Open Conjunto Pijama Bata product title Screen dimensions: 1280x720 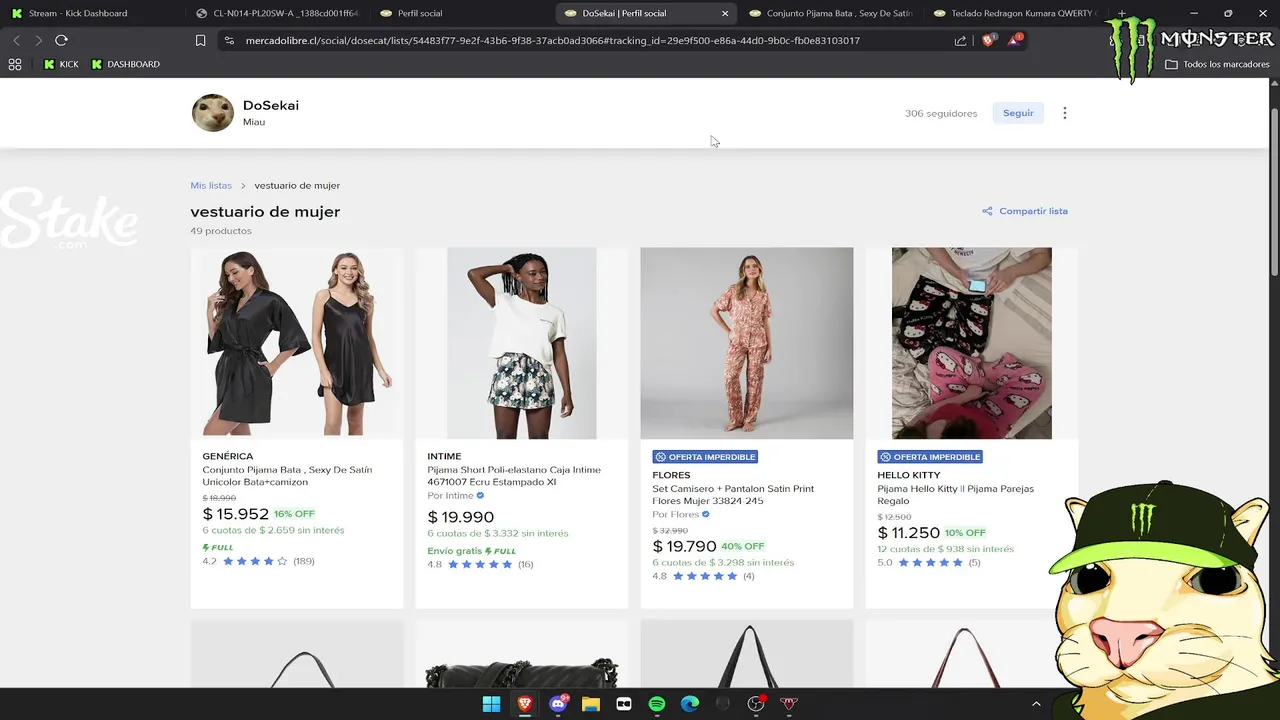point(288,476)
